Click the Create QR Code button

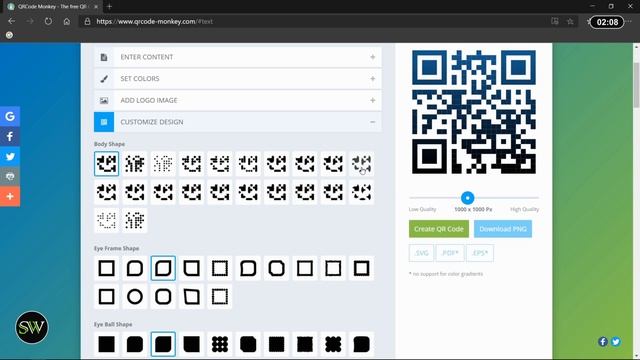click(x=439, y=229)
